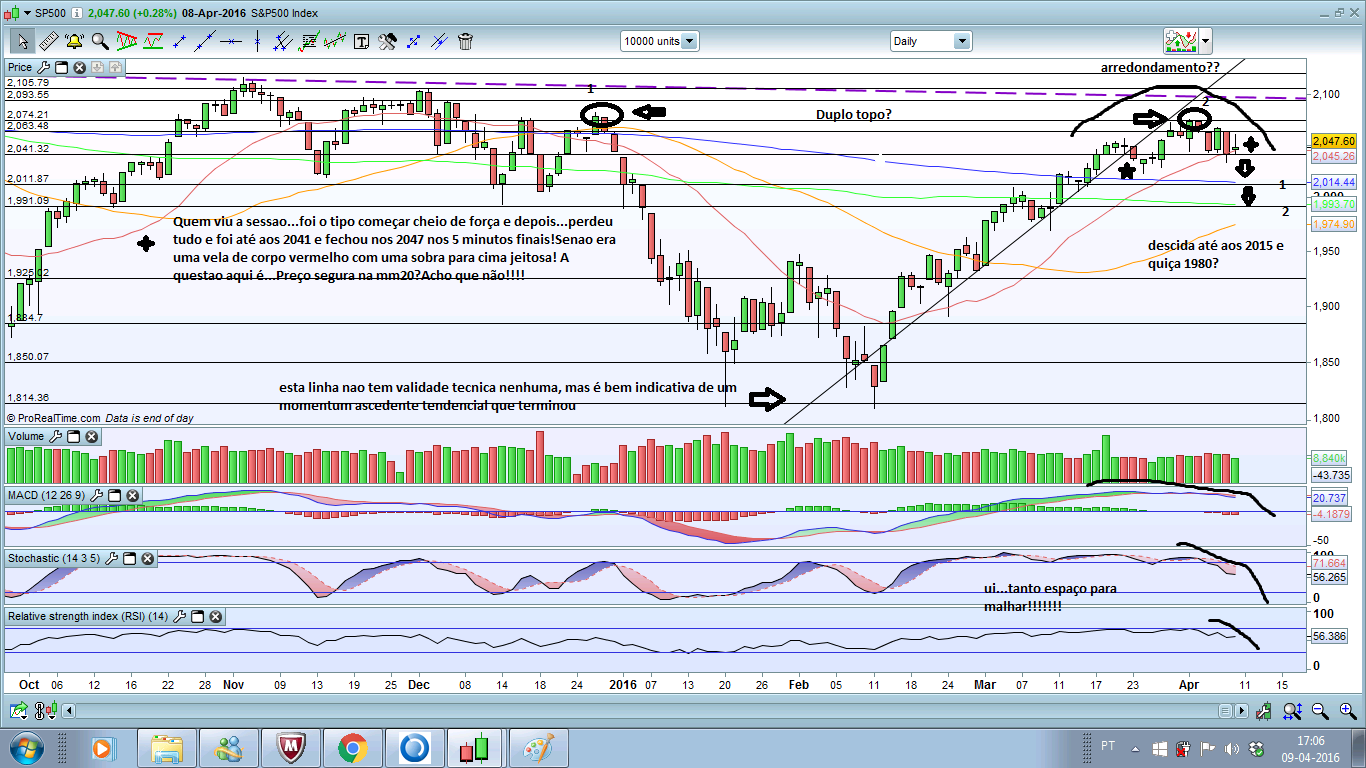Open the alert bell tool
Viewport: 1366px width, 768px height.
click(74, 41)
